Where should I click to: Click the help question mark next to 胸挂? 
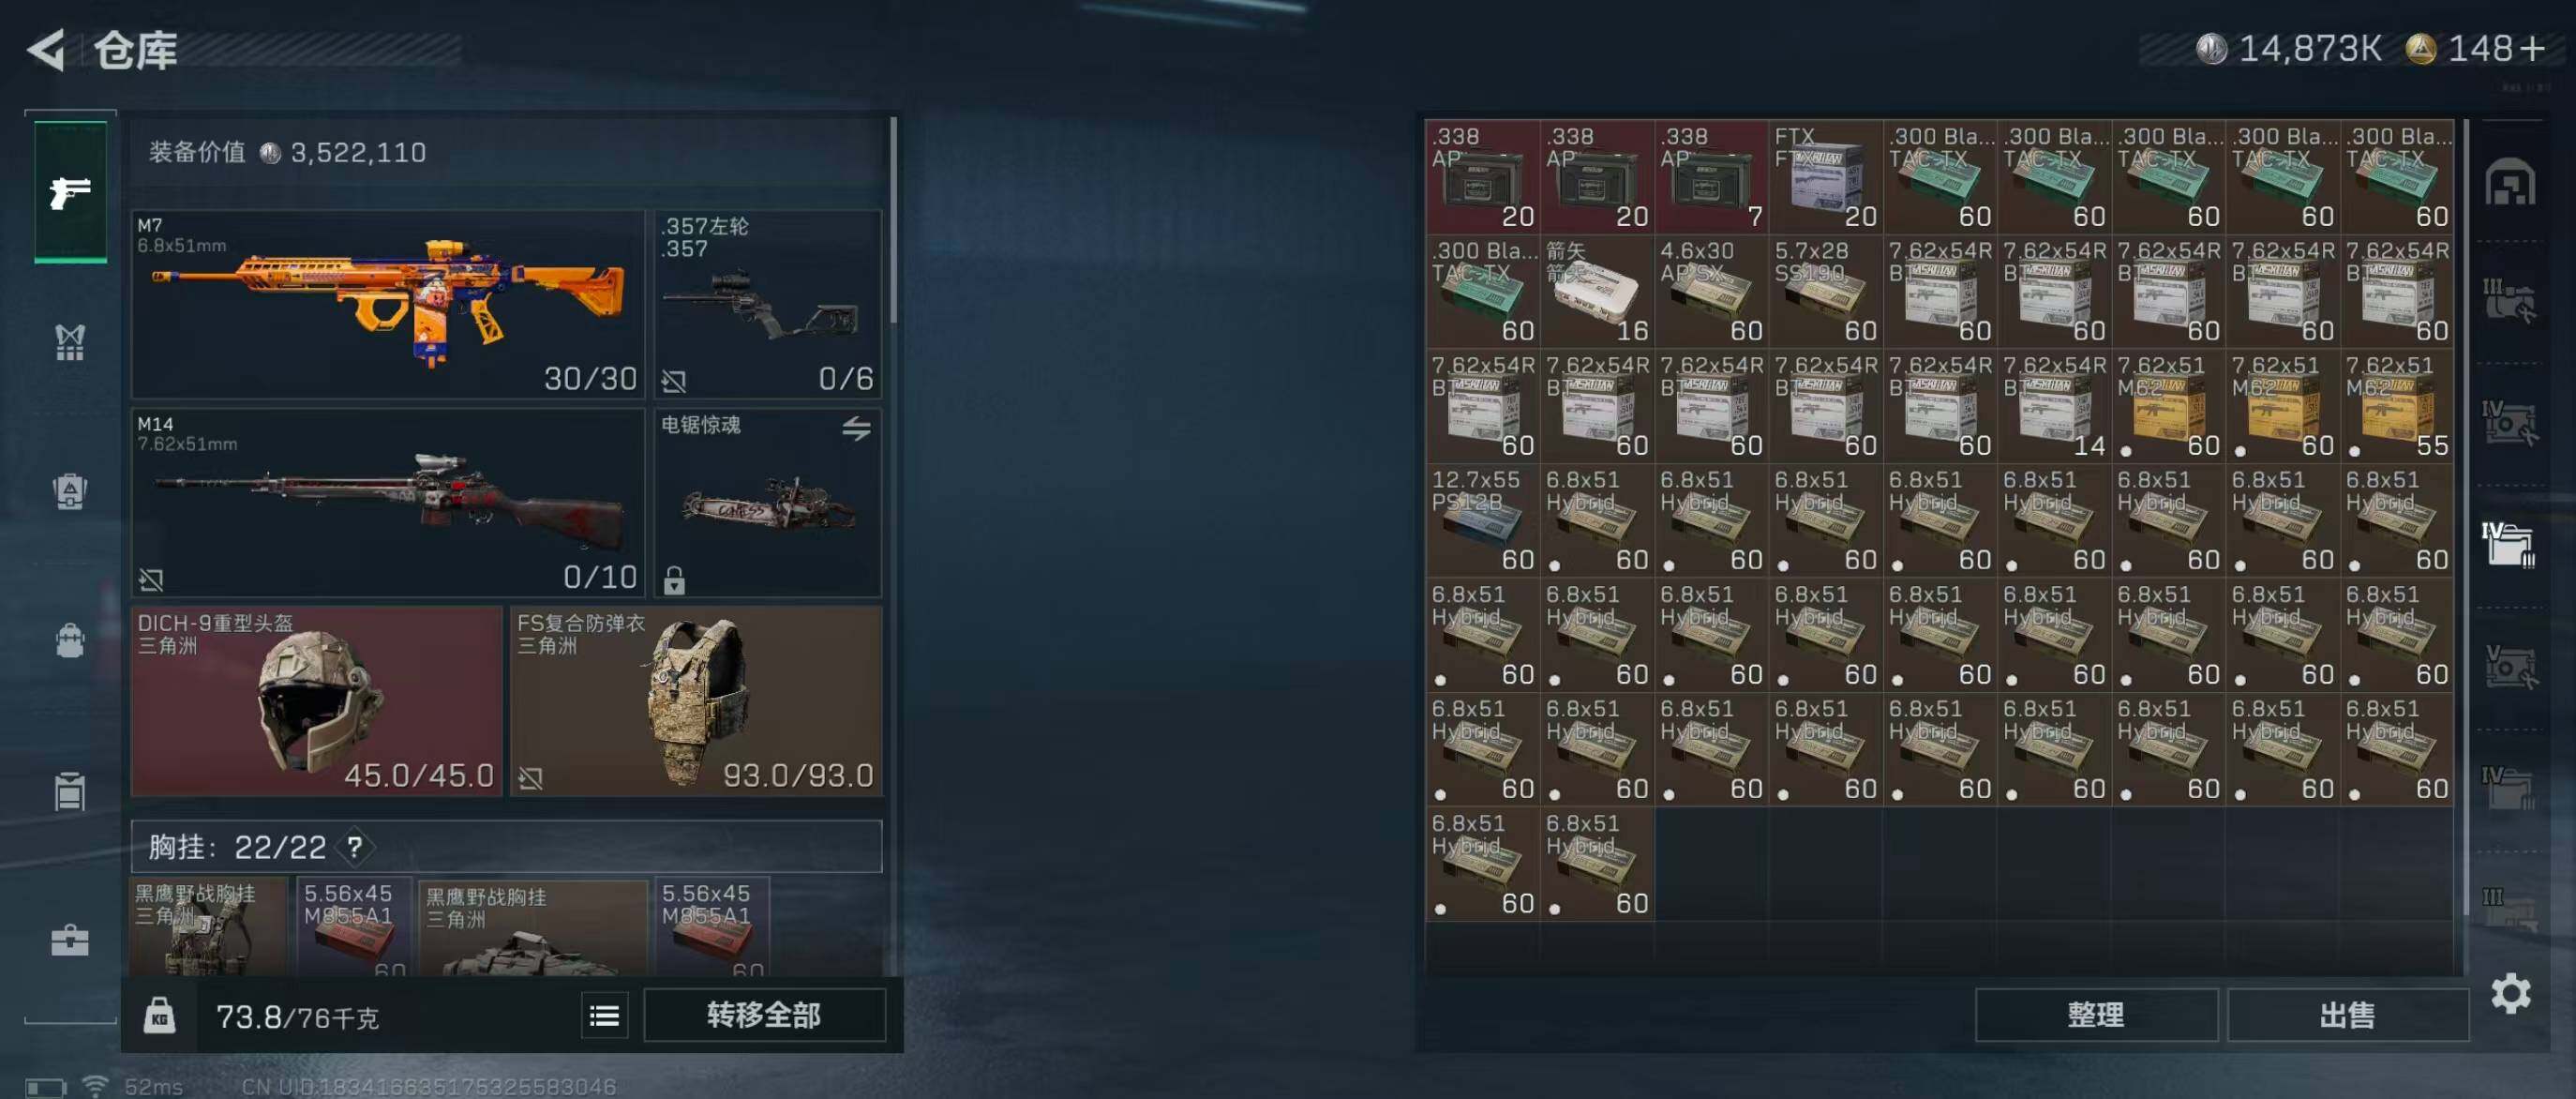(354, 847)
